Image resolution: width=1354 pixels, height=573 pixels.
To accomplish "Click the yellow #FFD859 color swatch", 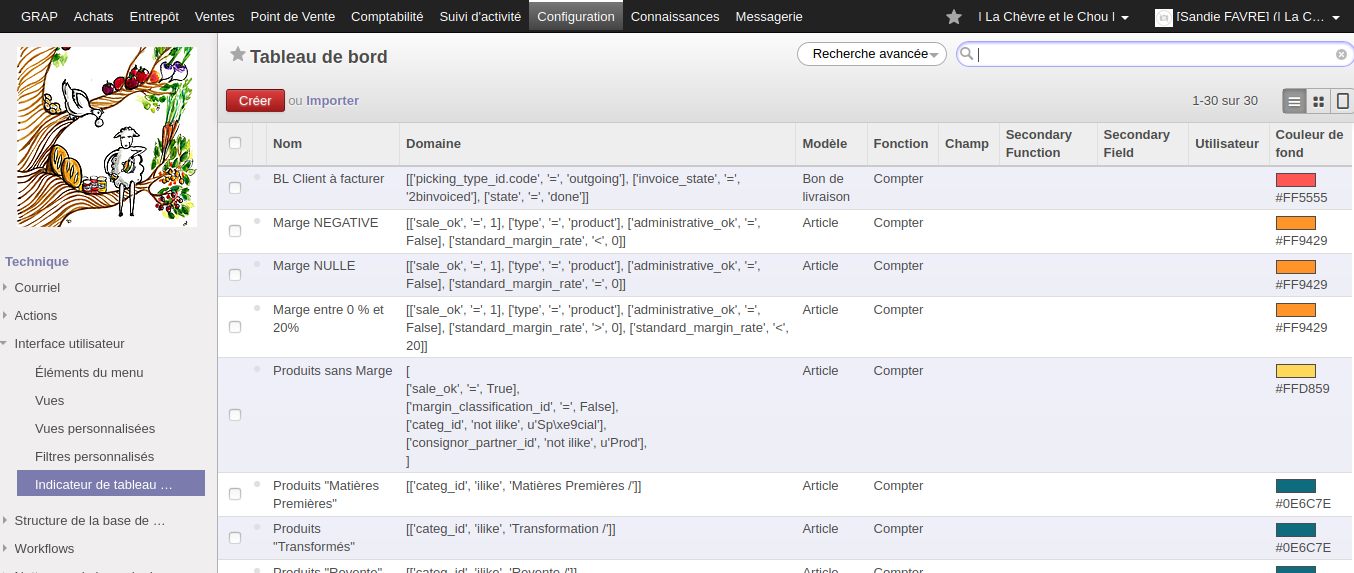I will 1295,371.
